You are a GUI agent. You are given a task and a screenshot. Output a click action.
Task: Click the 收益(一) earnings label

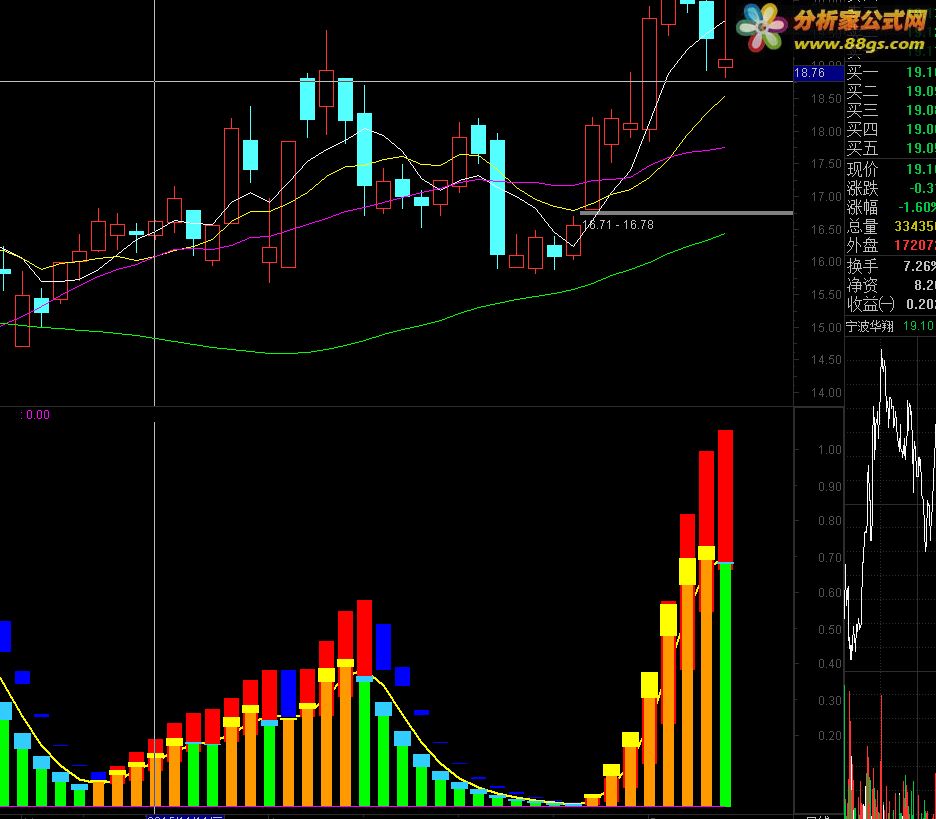click(870, 304)
